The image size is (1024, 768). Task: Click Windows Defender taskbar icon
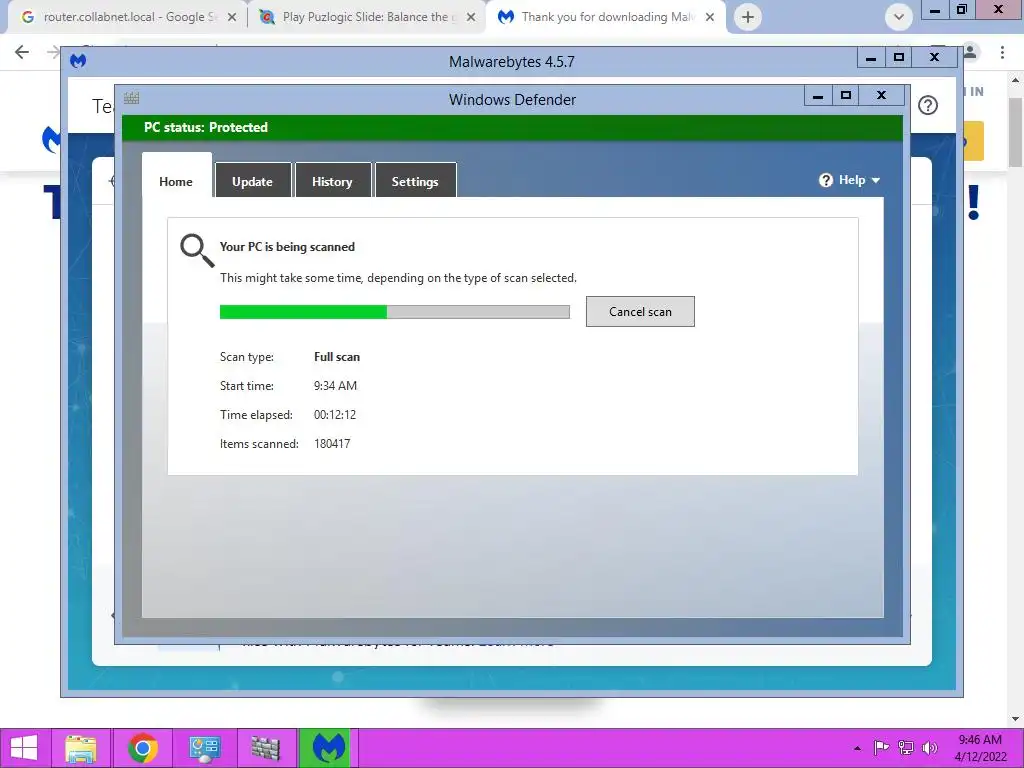[x=266, y=748]
